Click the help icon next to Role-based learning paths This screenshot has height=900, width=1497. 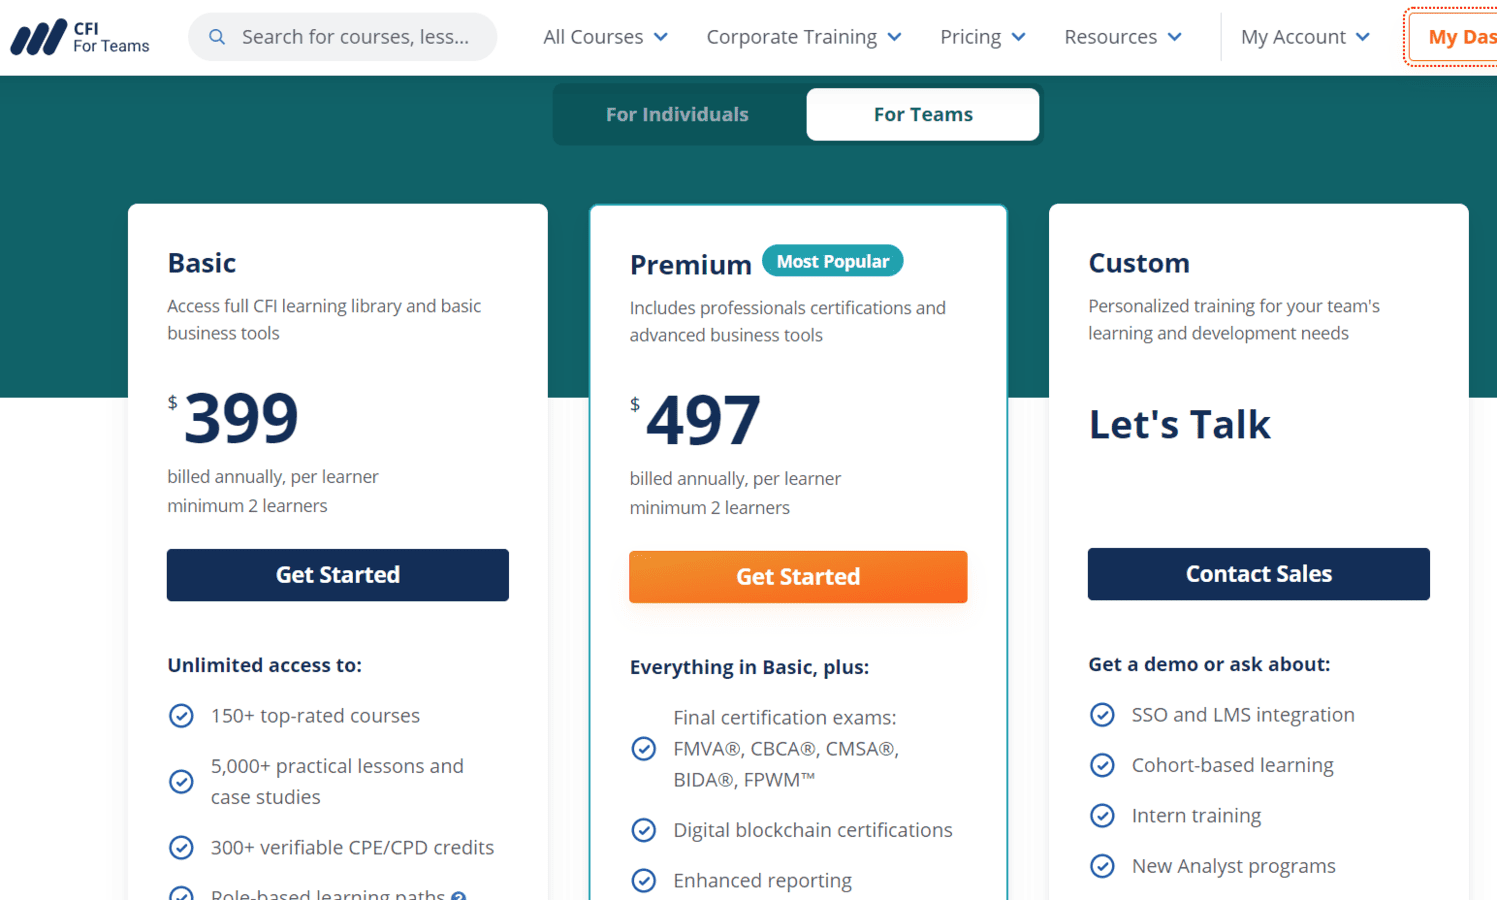click(460, 895)
